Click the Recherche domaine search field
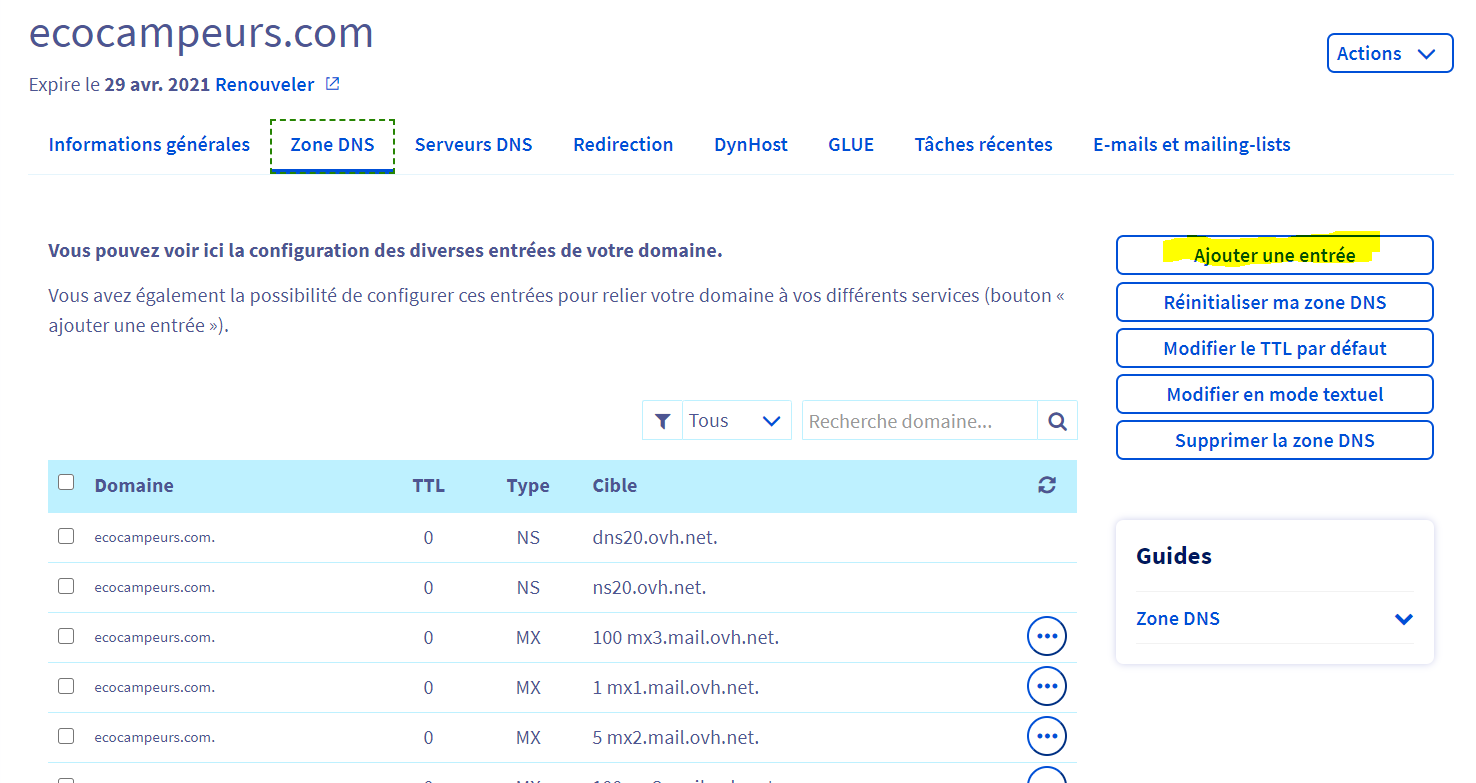This screenshot has height=783, width=1476. pyautogui.click(x=919, y=421)
